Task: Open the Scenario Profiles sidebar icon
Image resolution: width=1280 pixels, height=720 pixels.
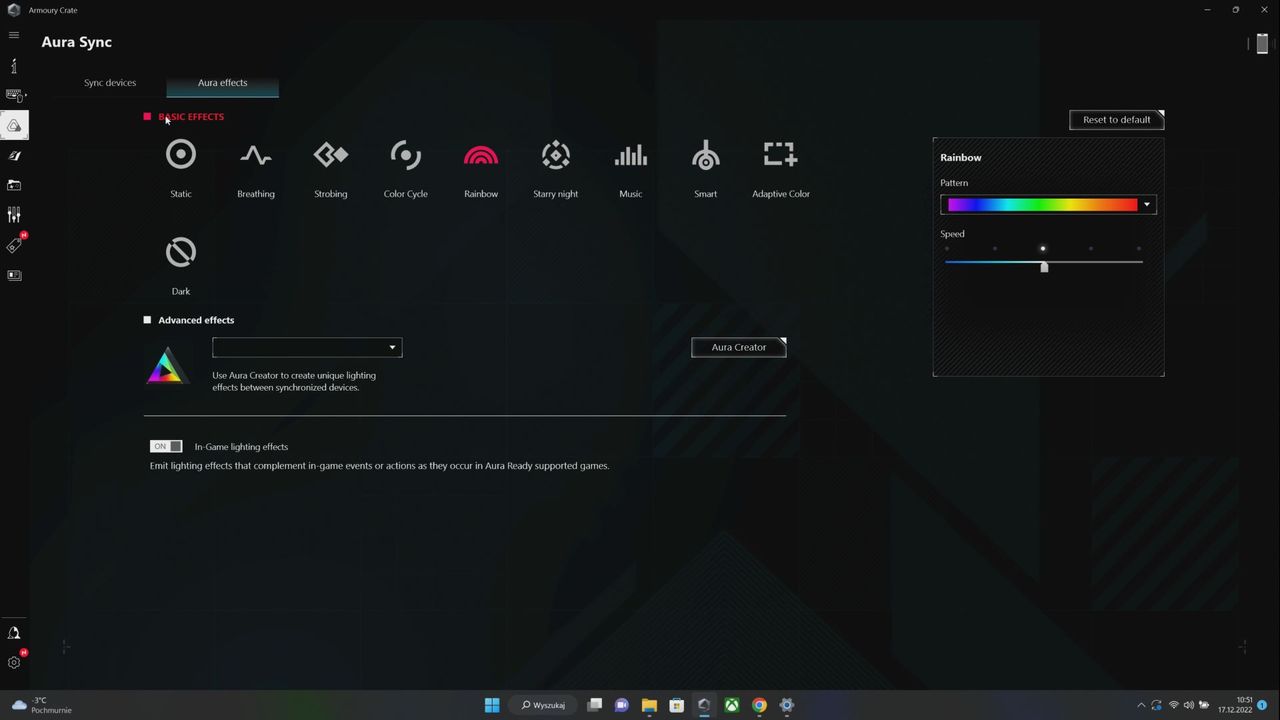Action: click(14, 155)
